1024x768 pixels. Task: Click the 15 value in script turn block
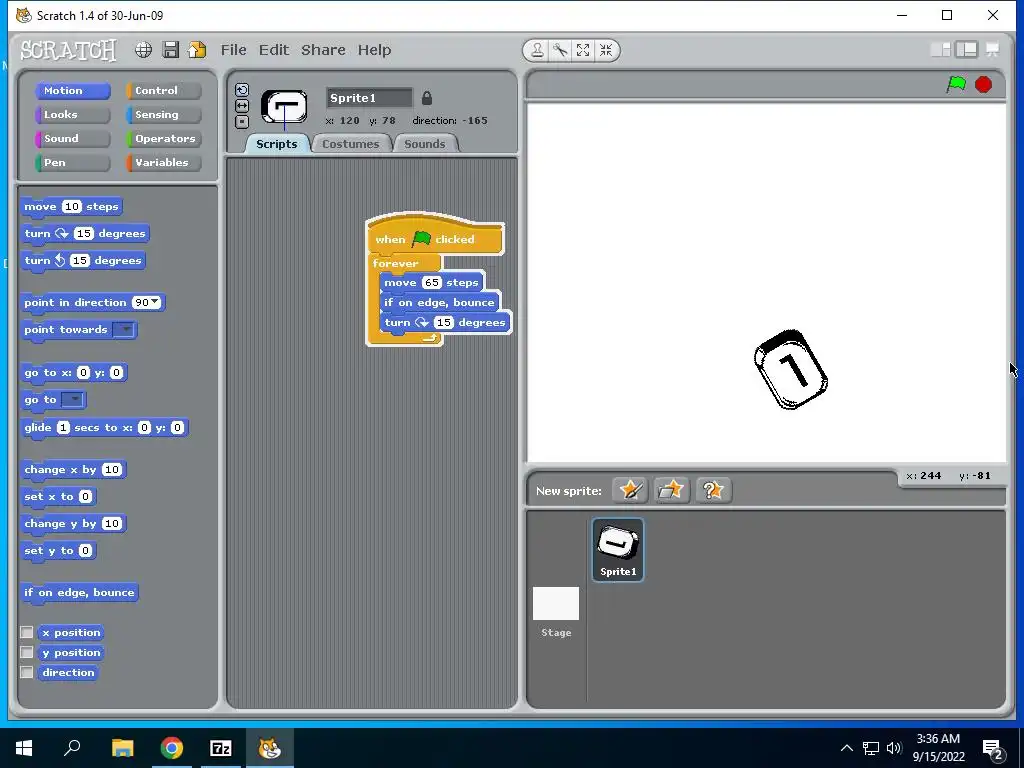[443, 323]
